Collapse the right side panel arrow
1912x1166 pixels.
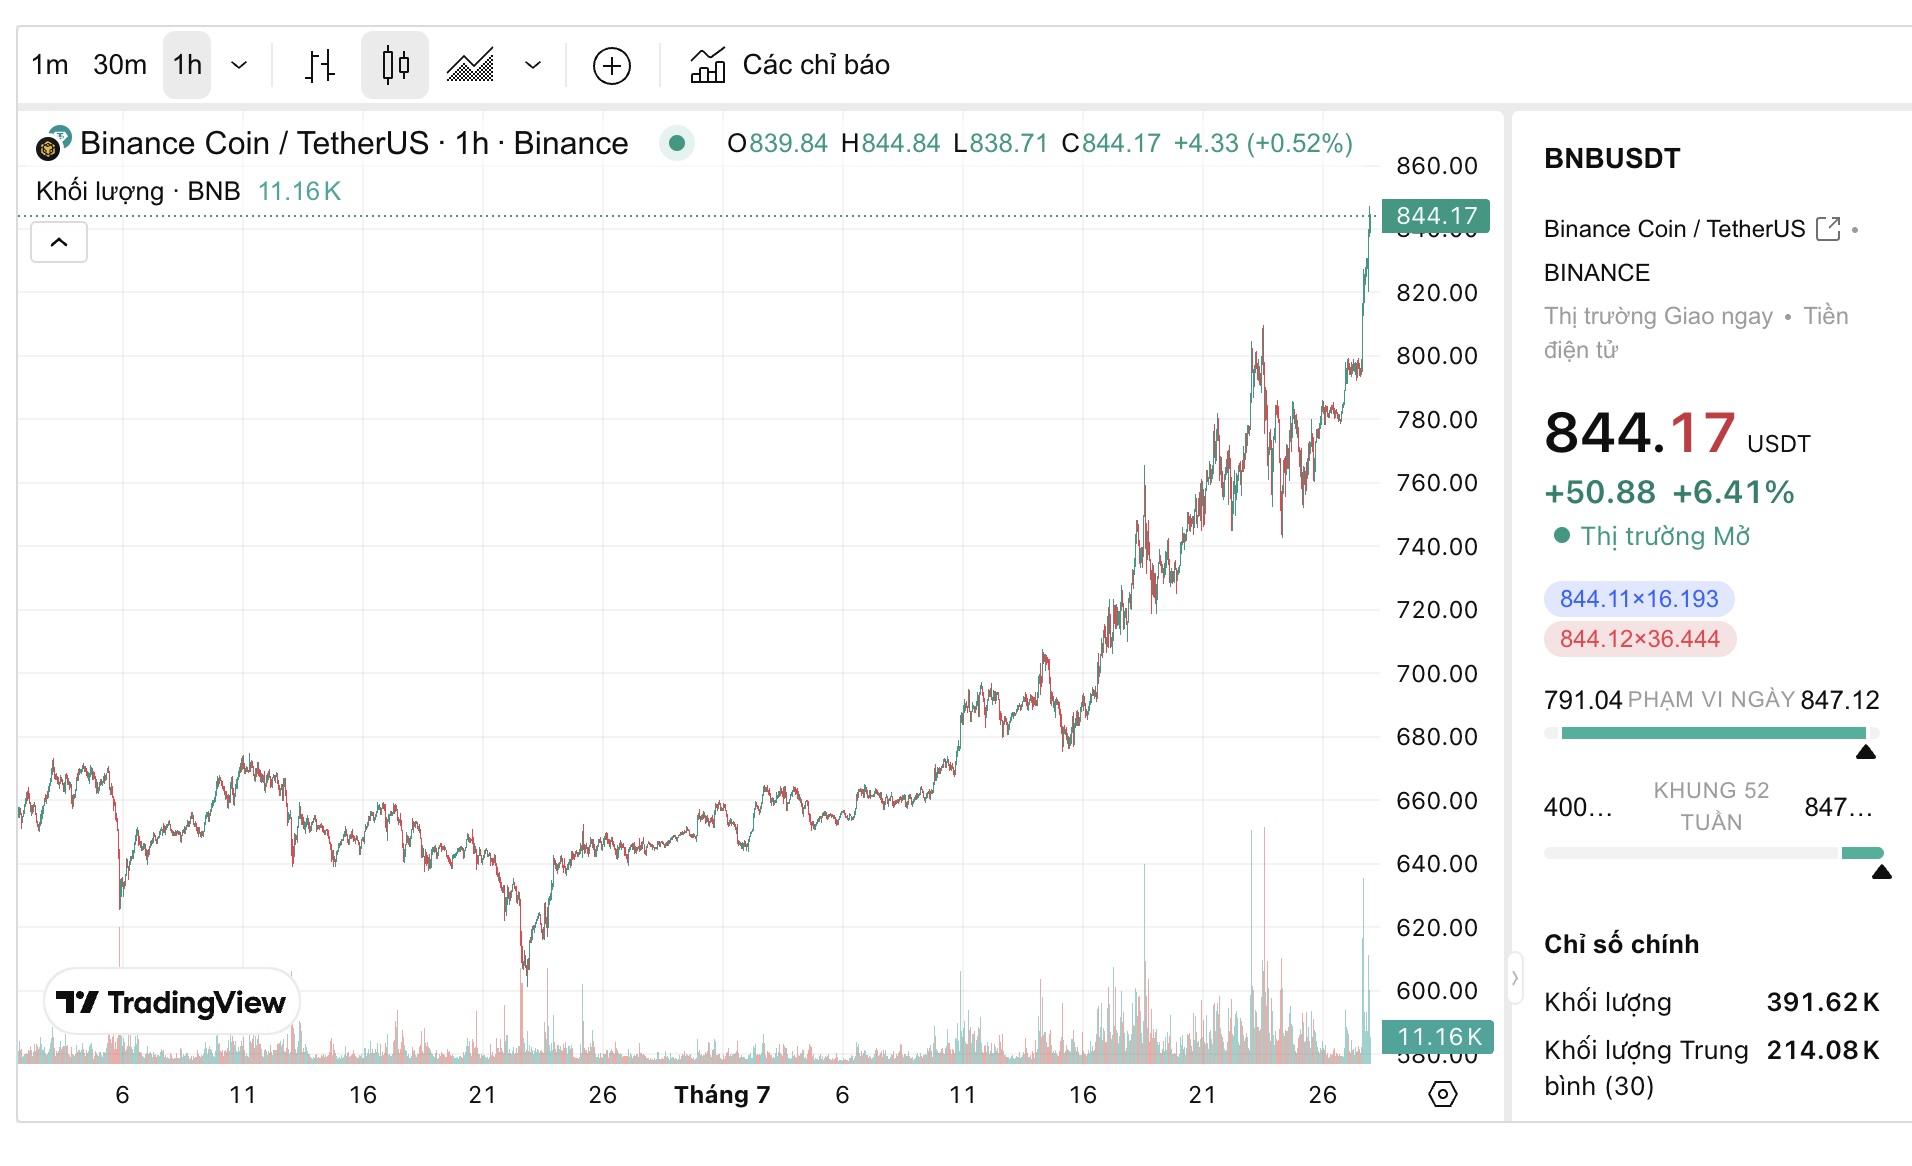tap(1515, 978)
